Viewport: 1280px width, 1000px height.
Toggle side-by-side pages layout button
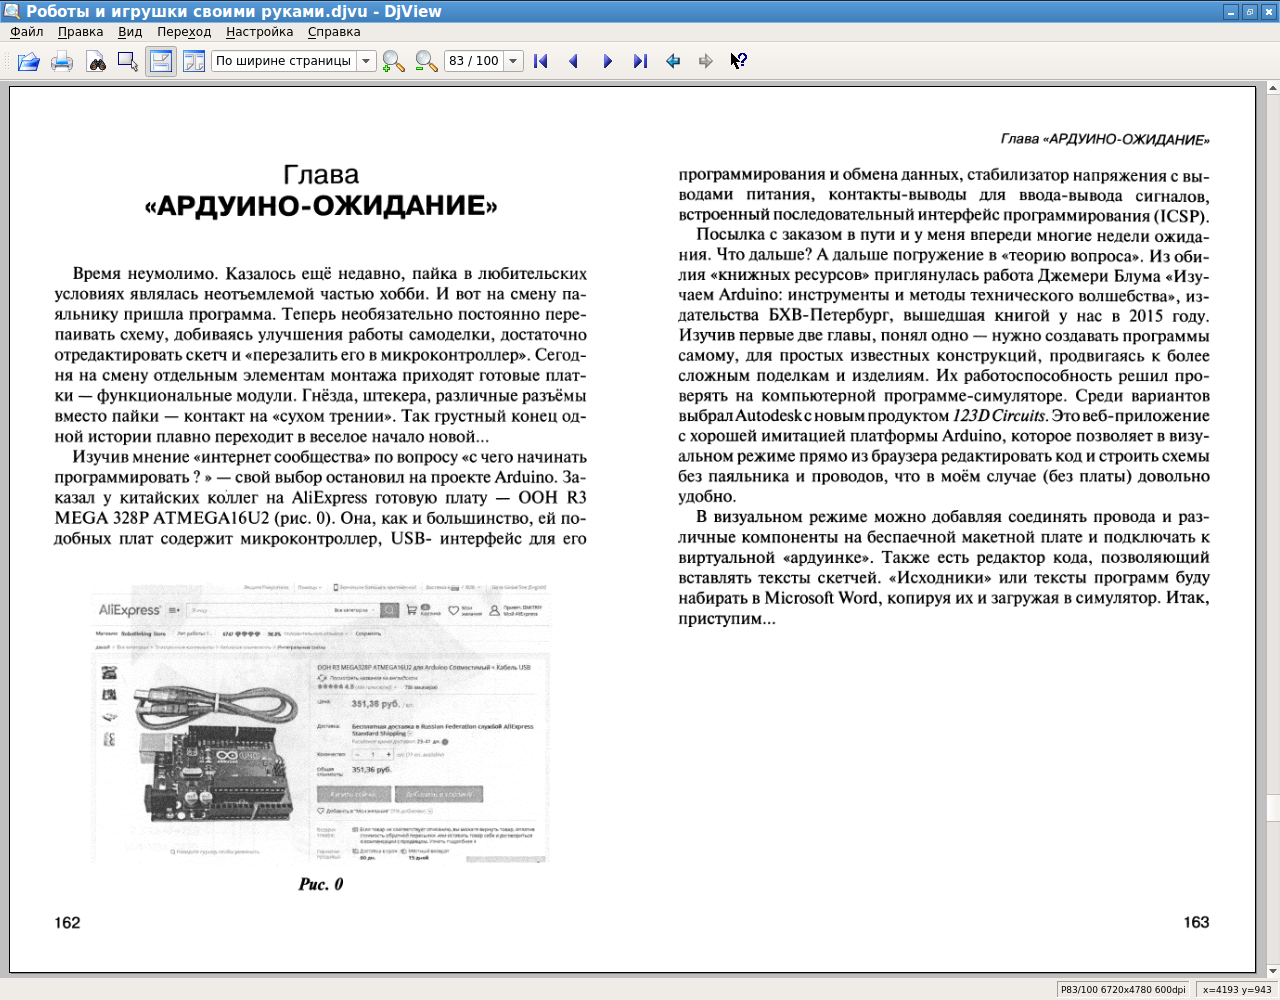pos(194,61)
